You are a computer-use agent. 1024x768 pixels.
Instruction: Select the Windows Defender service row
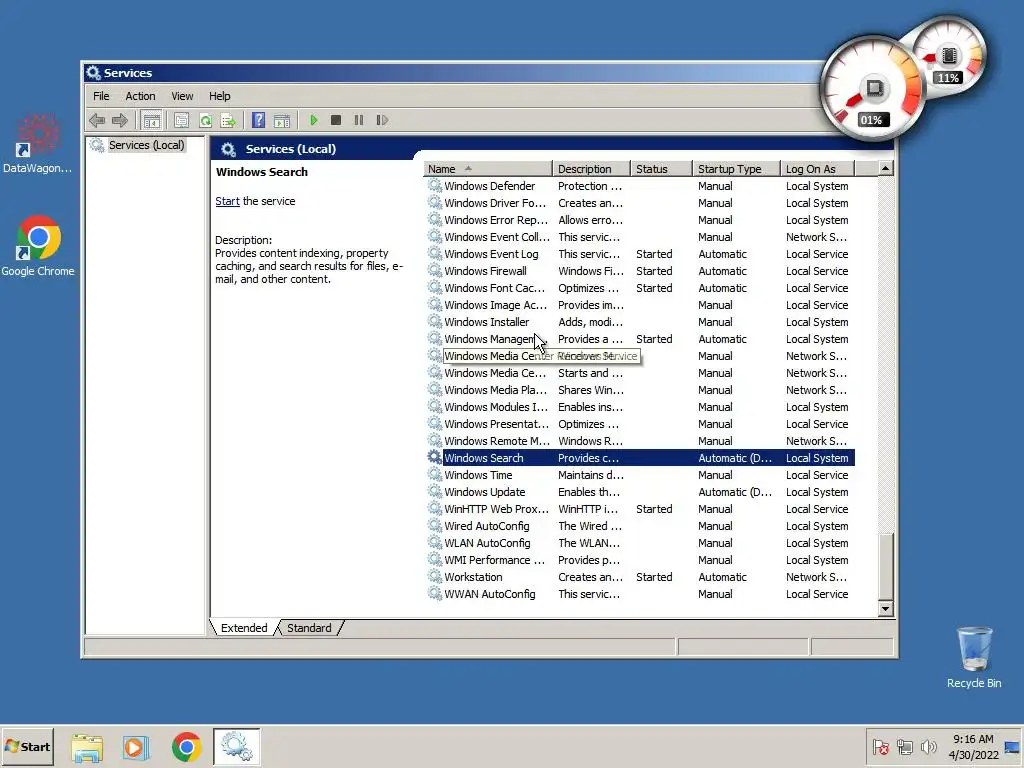(x=639, y=186)
